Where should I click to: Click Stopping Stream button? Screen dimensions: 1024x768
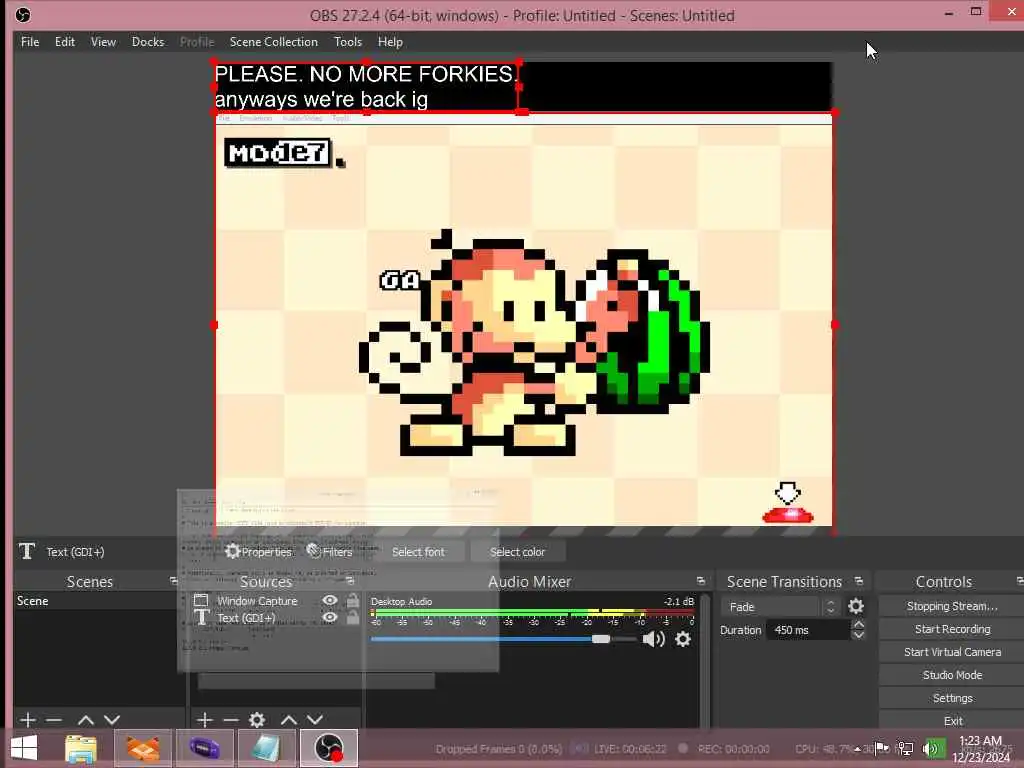[x=952, y=606]
